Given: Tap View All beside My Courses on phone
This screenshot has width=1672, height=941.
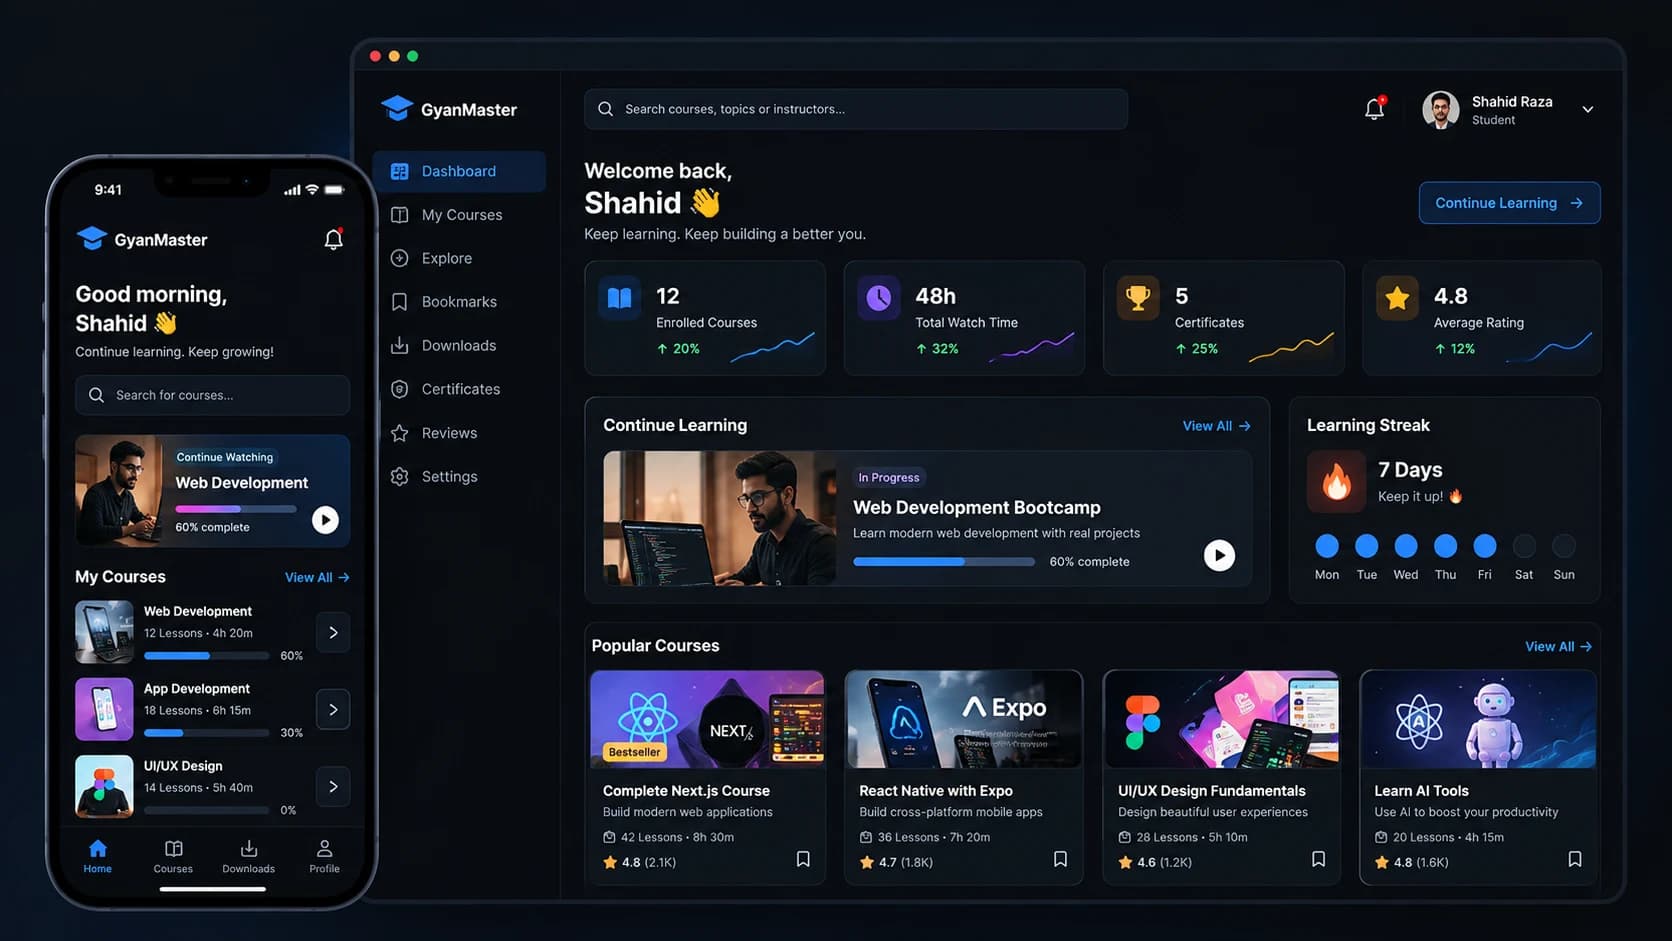Looking at the screenshot, I should [317, 577].
